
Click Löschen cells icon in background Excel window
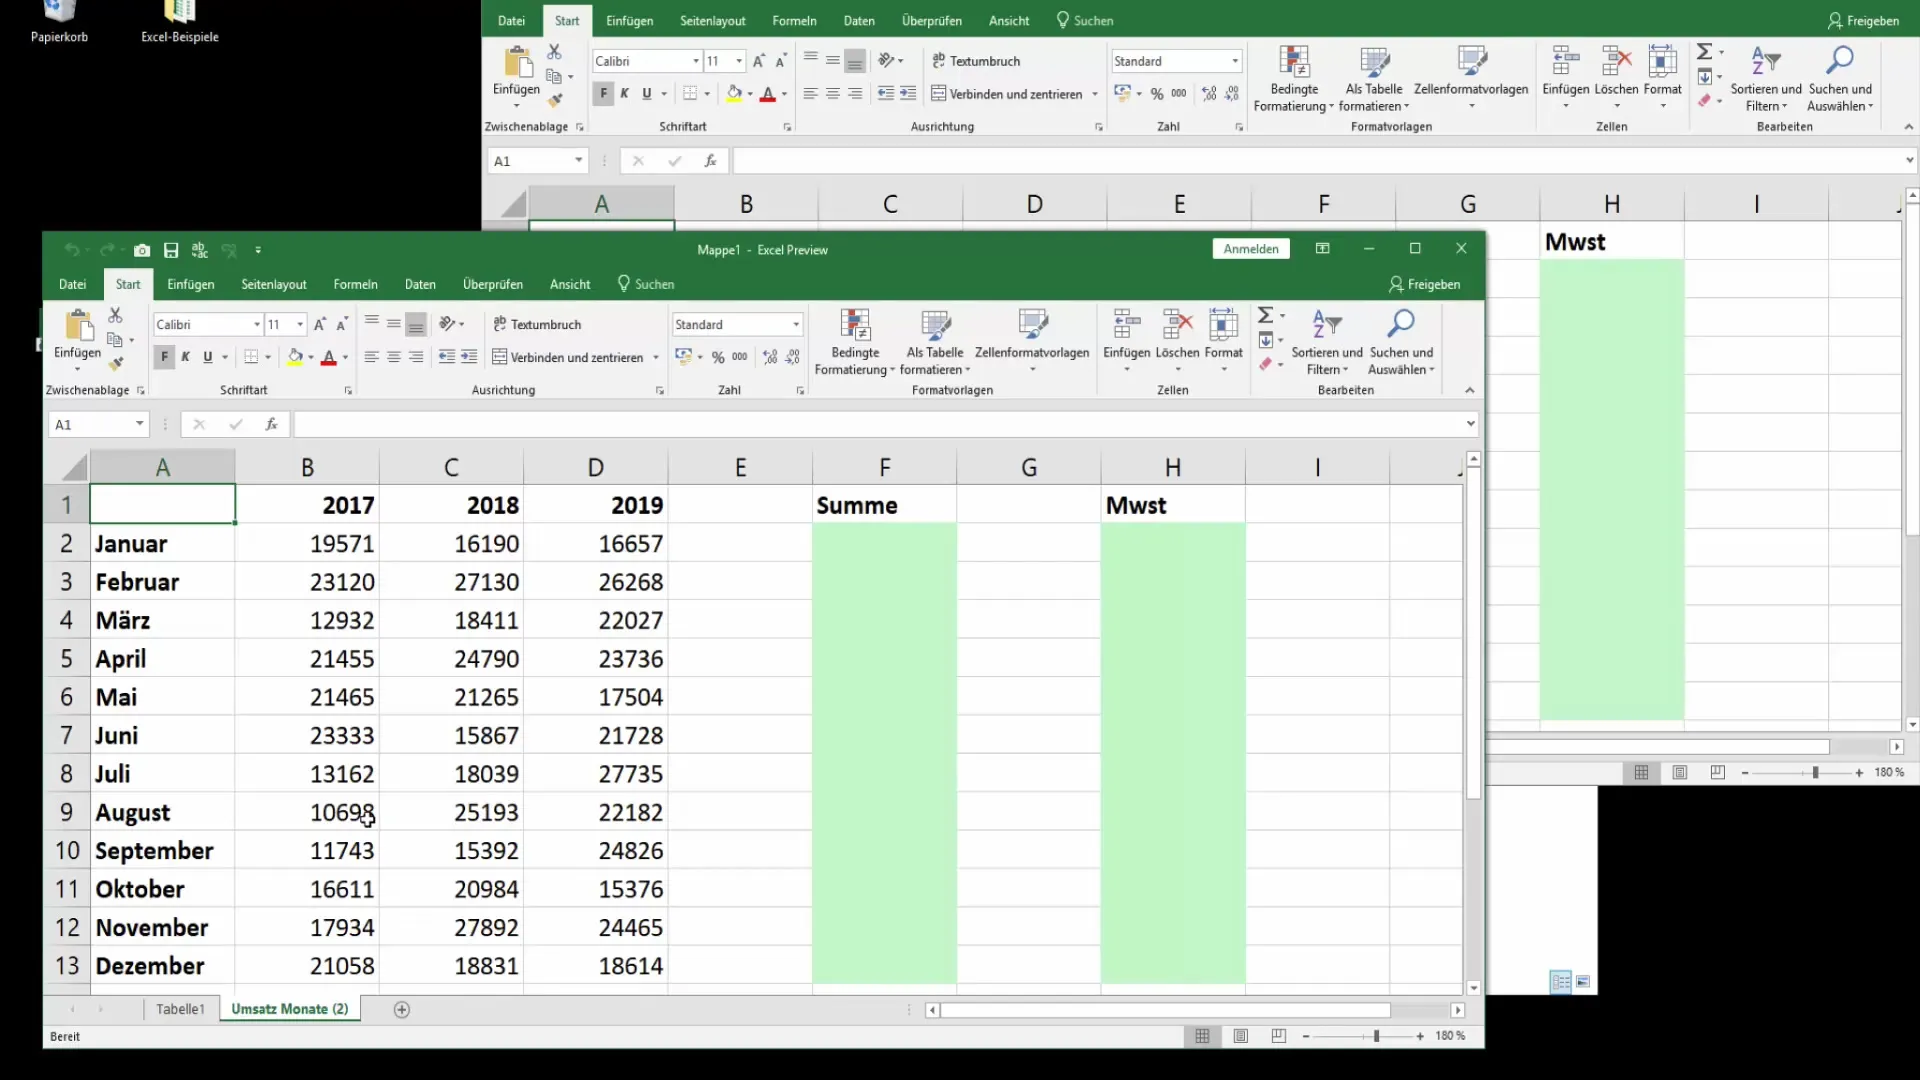pos(1616,62)
